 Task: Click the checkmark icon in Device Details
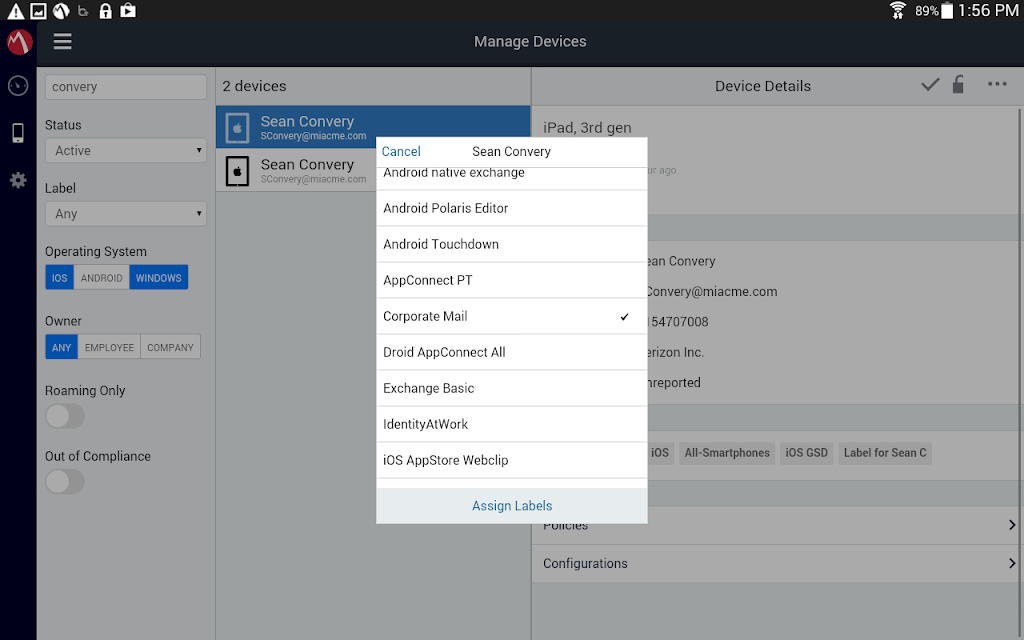(930, 85)
